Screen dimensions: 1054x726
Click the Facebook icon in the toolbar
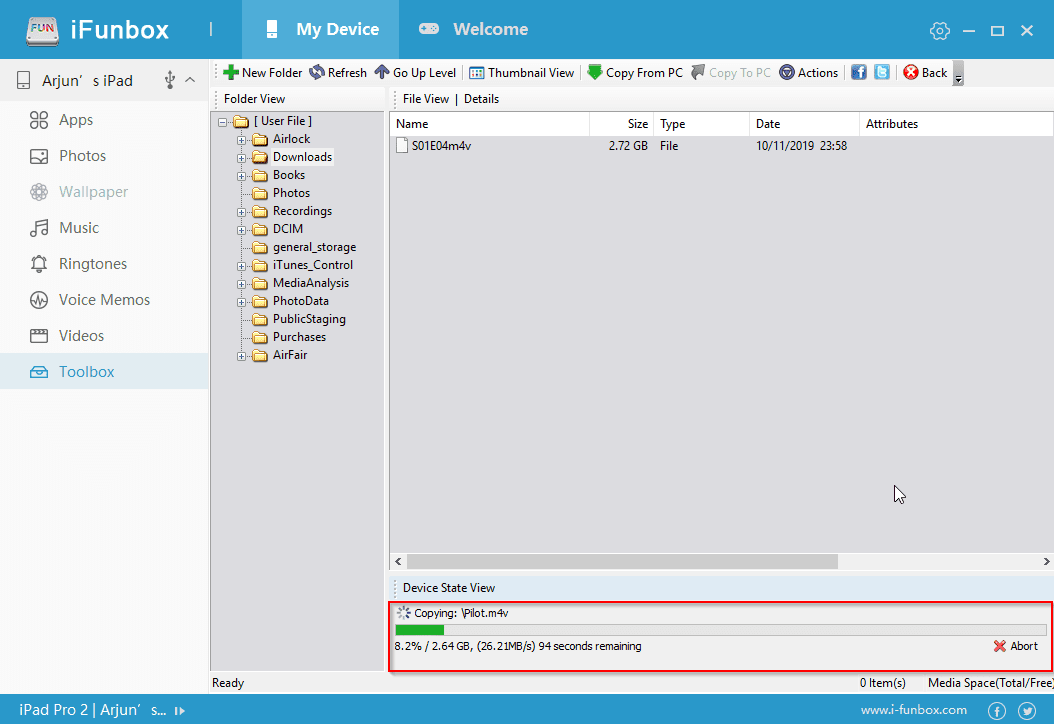(x=858, y=73)
